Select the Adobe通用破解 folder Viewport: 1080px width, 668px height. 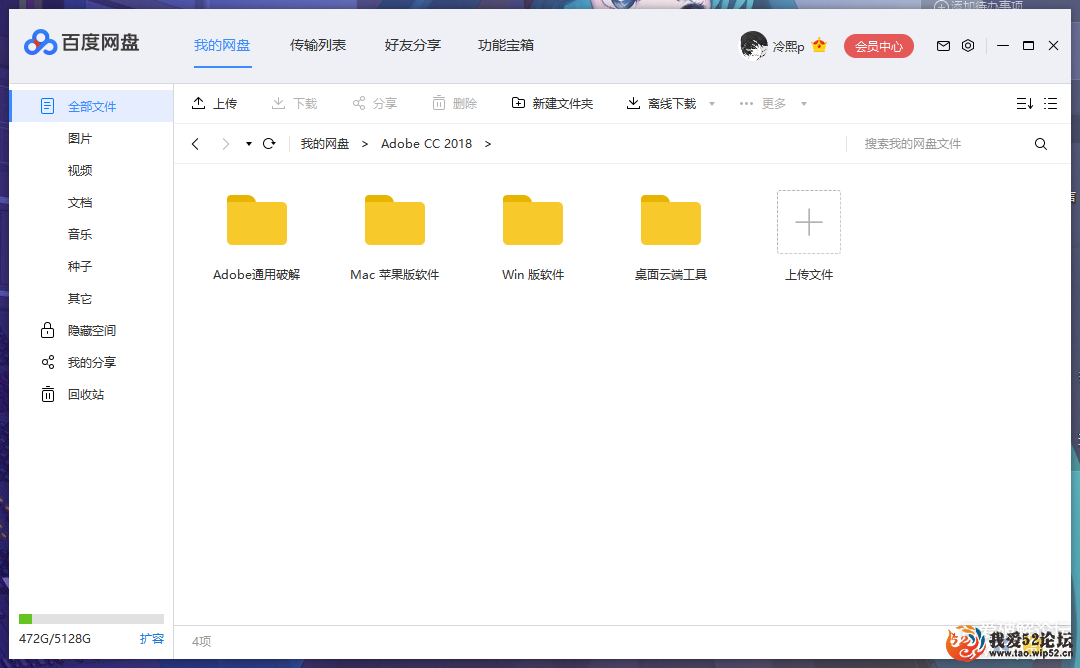pos(257,236)
